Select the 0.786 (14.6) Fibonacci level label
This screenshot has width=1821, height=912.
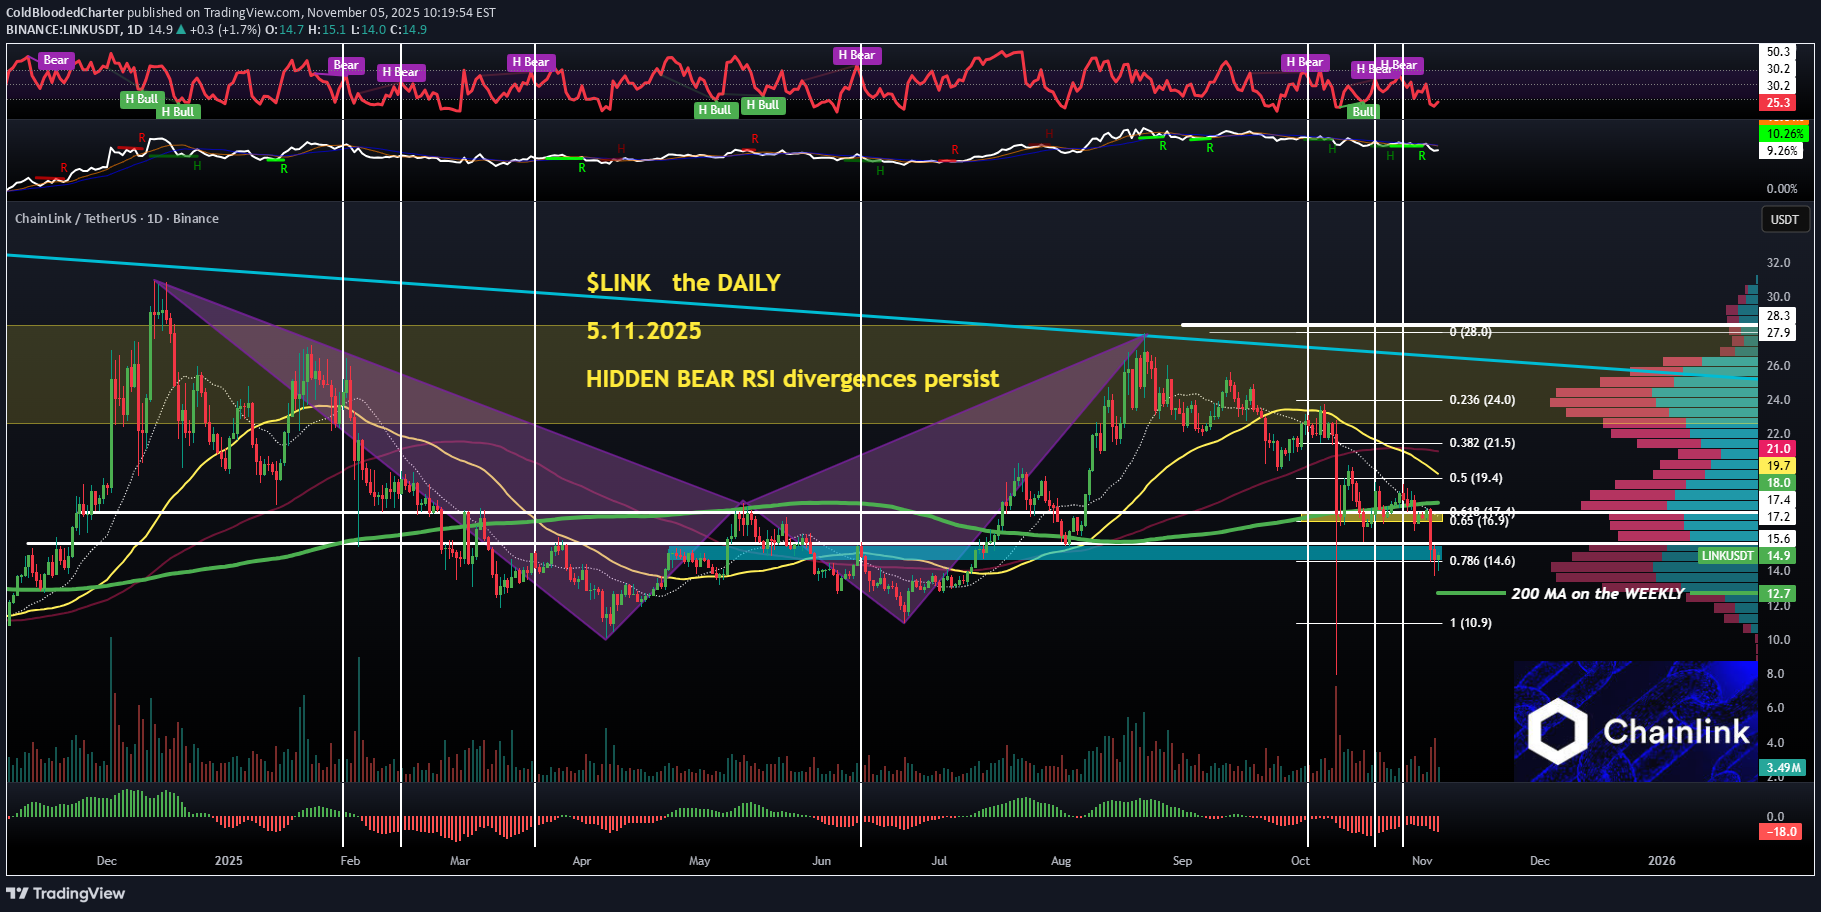(1482, 561)
